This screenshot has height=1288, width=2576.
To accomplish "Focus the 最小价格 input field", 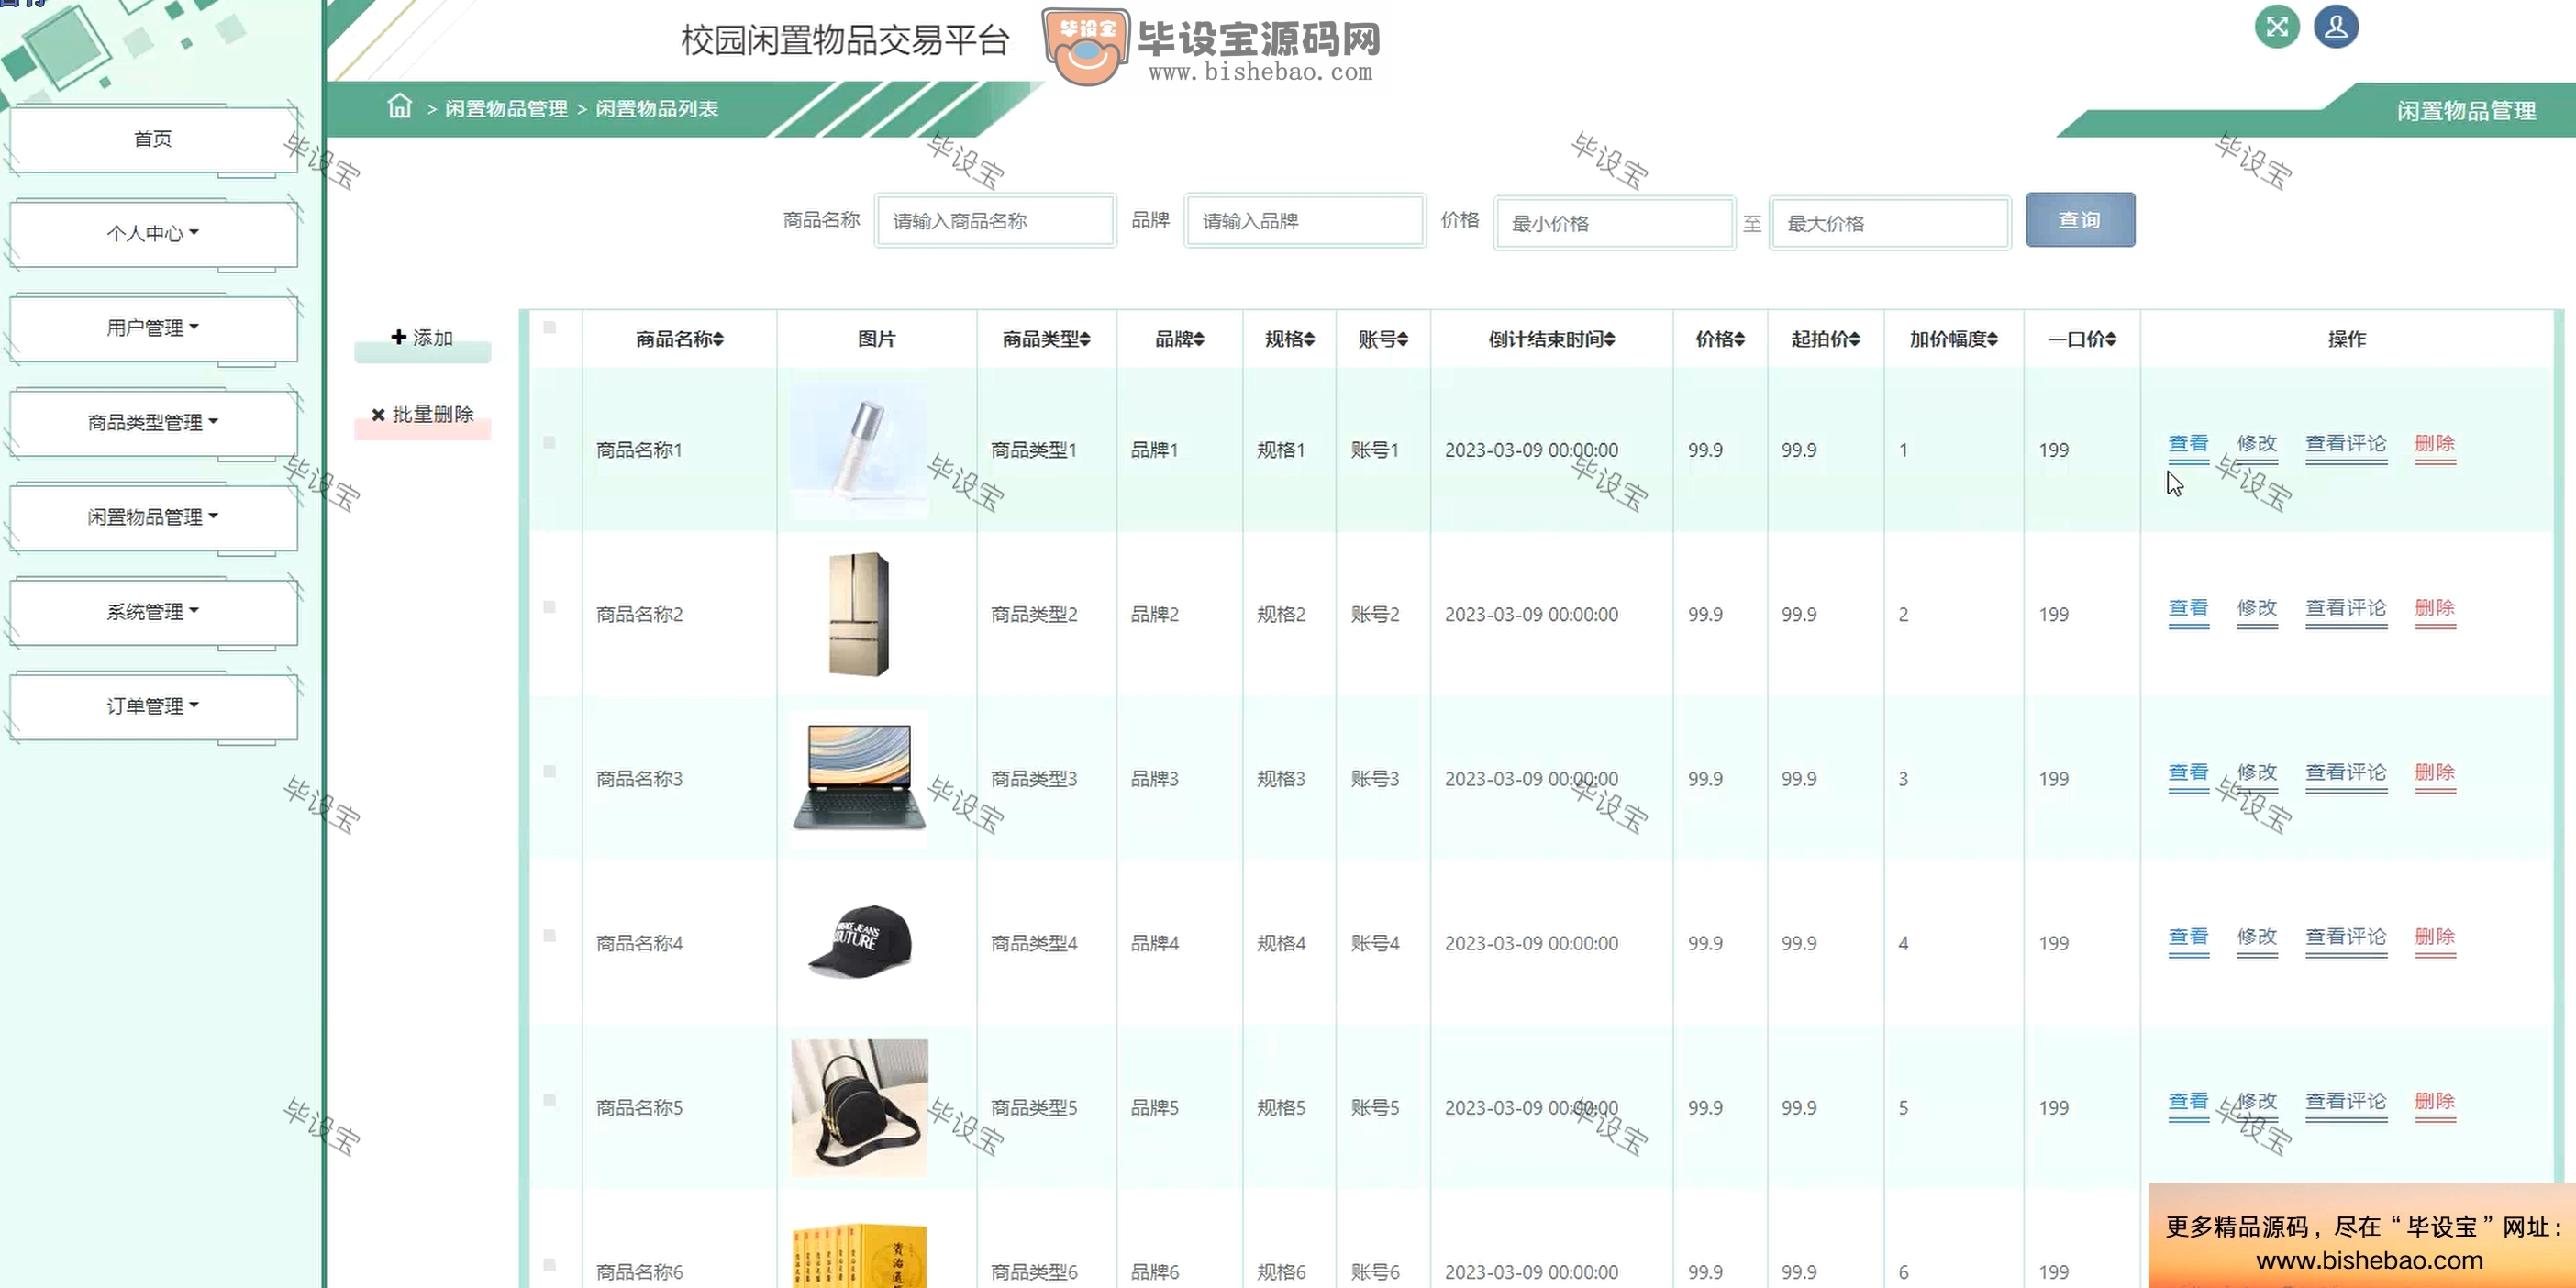I will pyautogui.click(x=1614, y=223).
